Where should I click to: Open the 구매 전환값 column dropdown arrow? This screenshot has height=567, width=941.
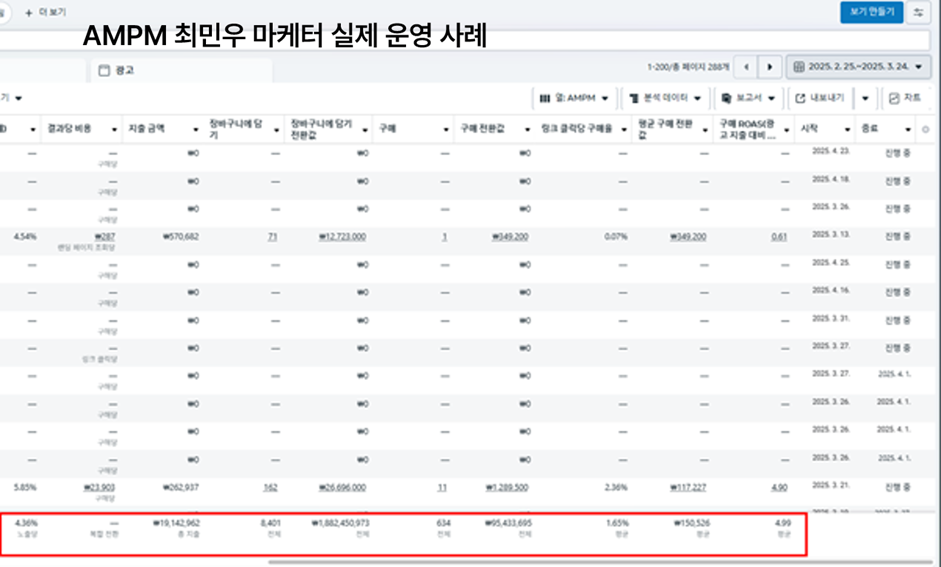tap(528, 130)
